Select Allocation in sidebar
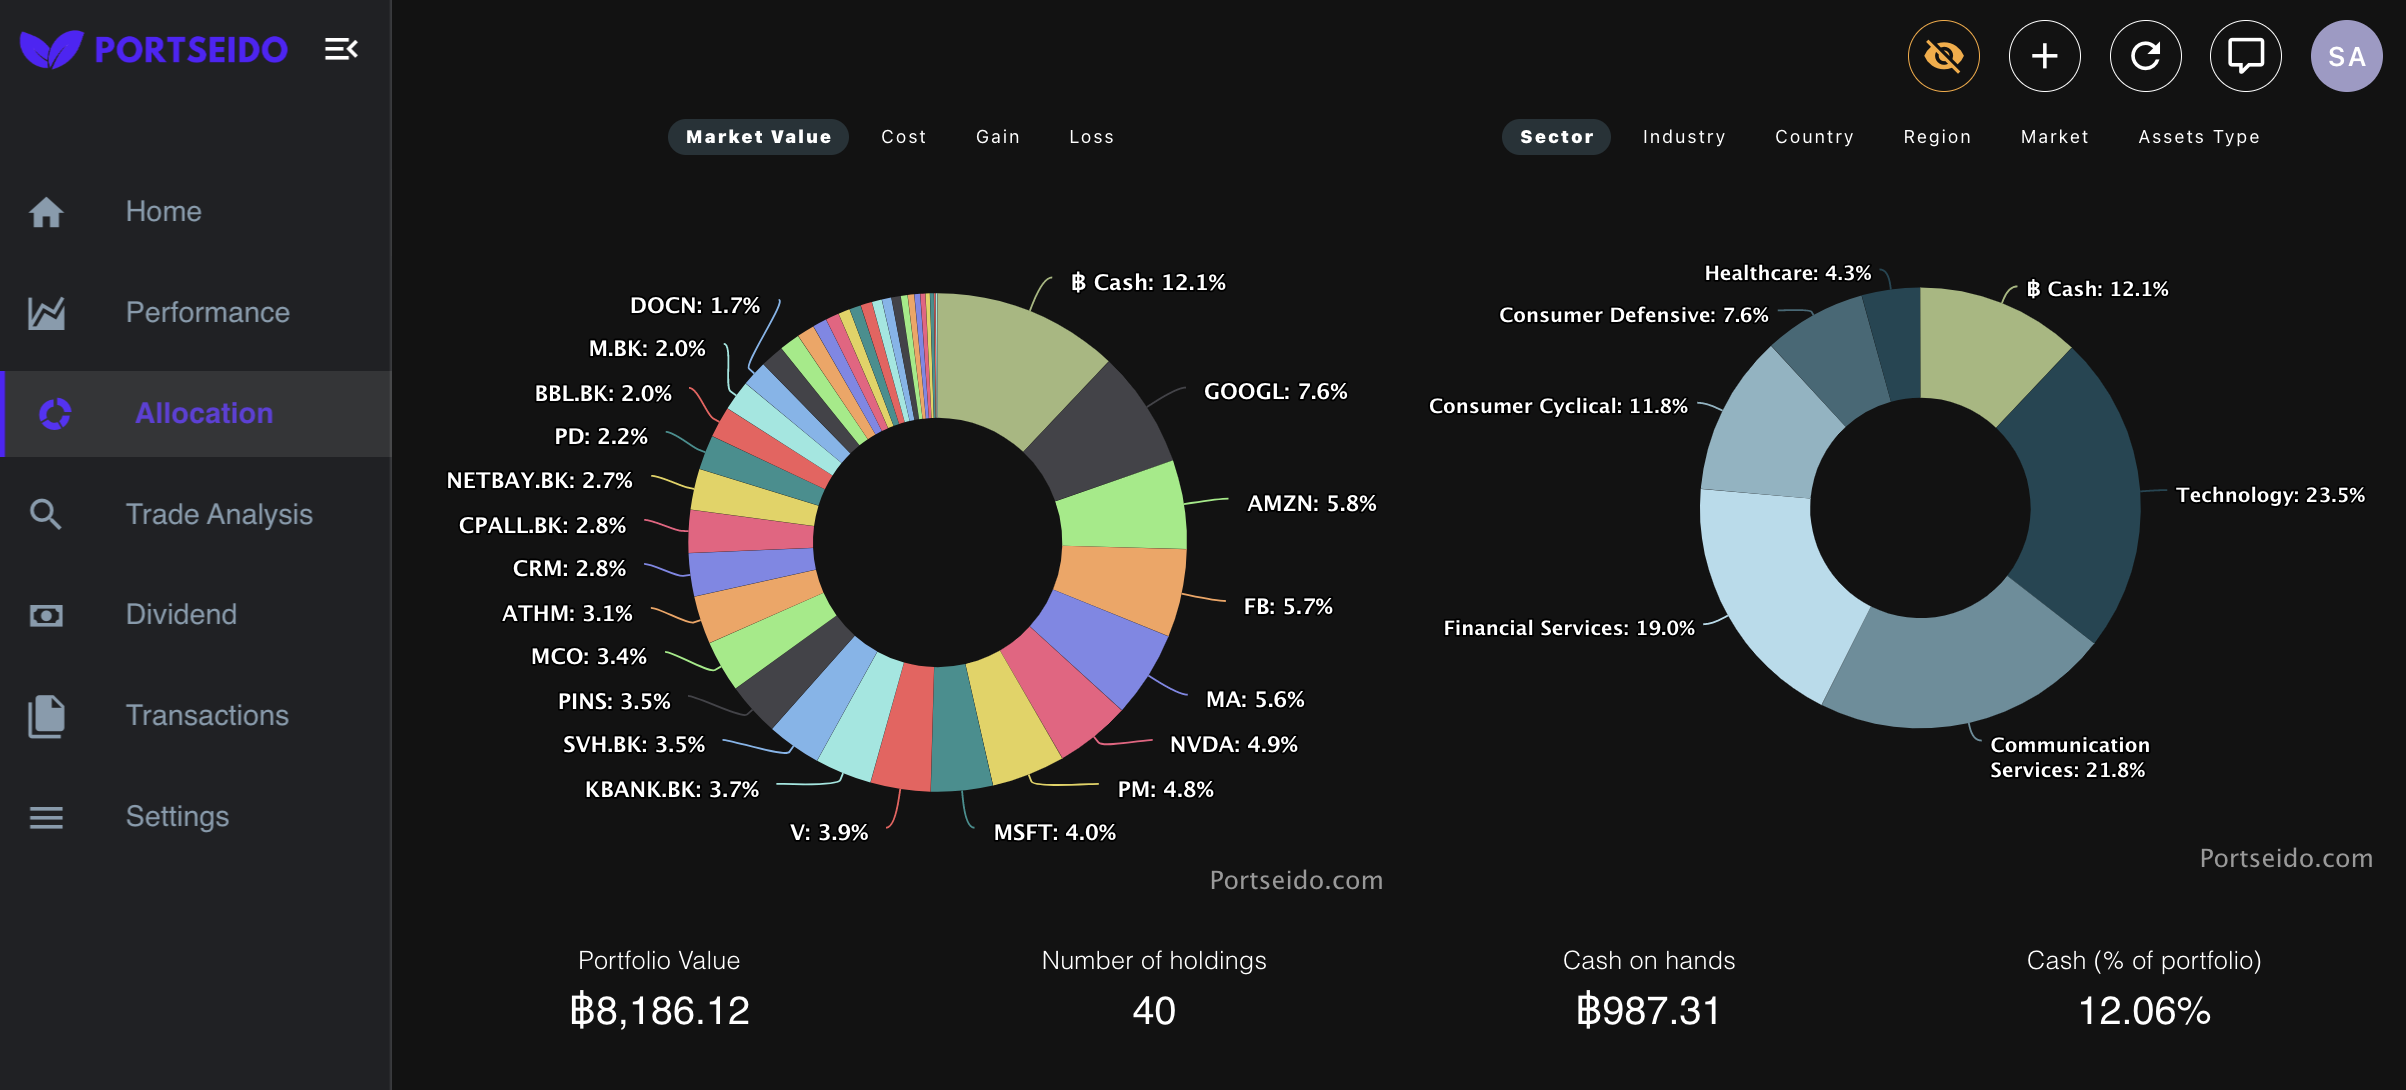Viewport: 2406px width, 1090px height. (196, 414)
